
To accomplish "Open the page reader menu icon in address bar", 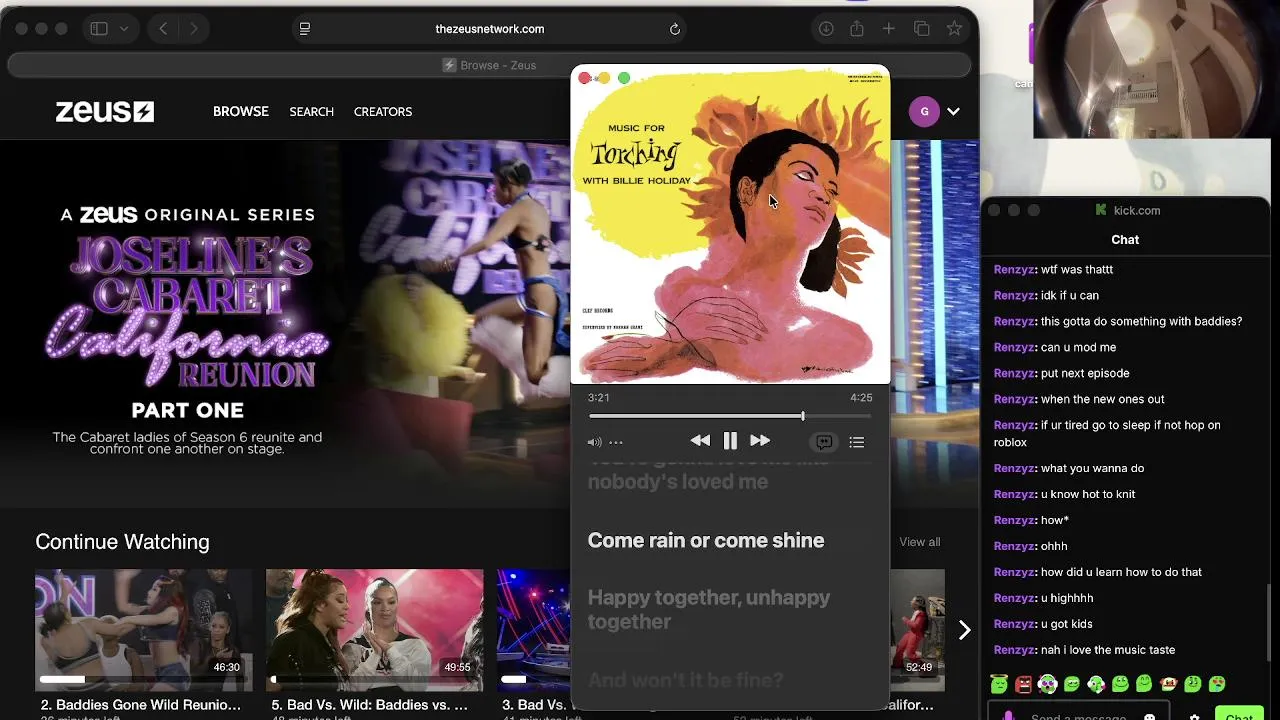I will coord(305,29).
